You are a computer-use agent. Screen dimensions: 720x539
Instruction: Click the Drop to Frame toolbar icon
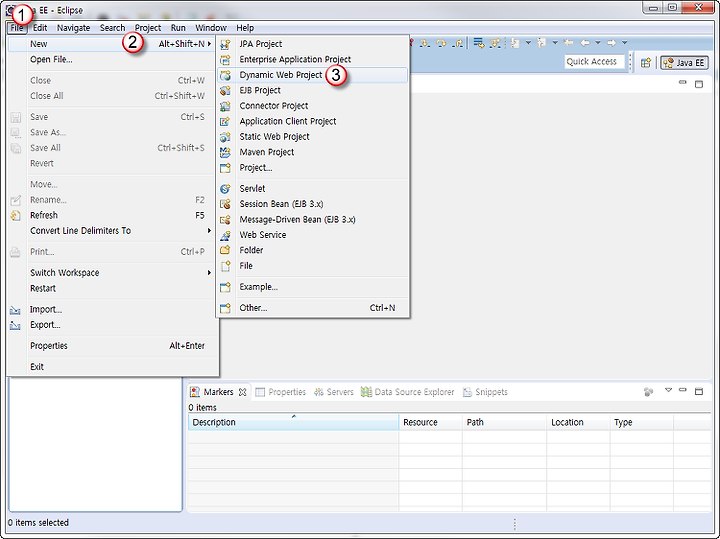click(x=479, y=43)
